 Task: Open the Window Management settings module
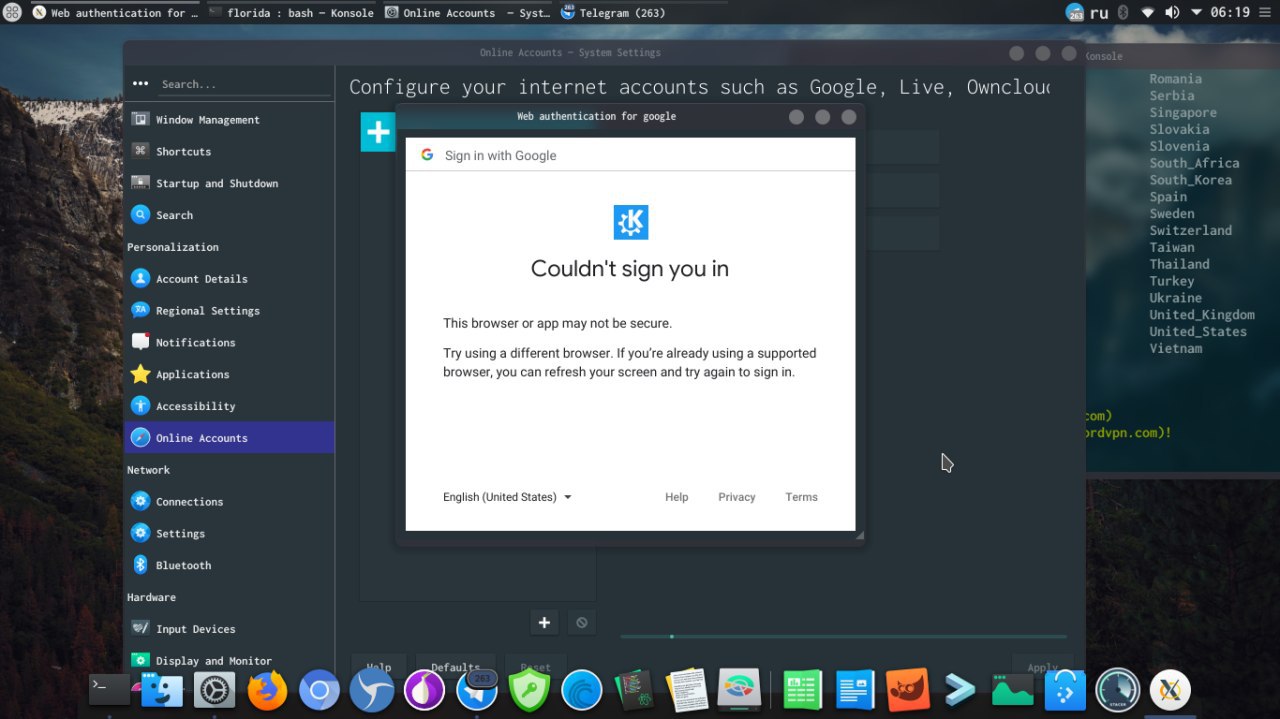(x=229, y=120)
